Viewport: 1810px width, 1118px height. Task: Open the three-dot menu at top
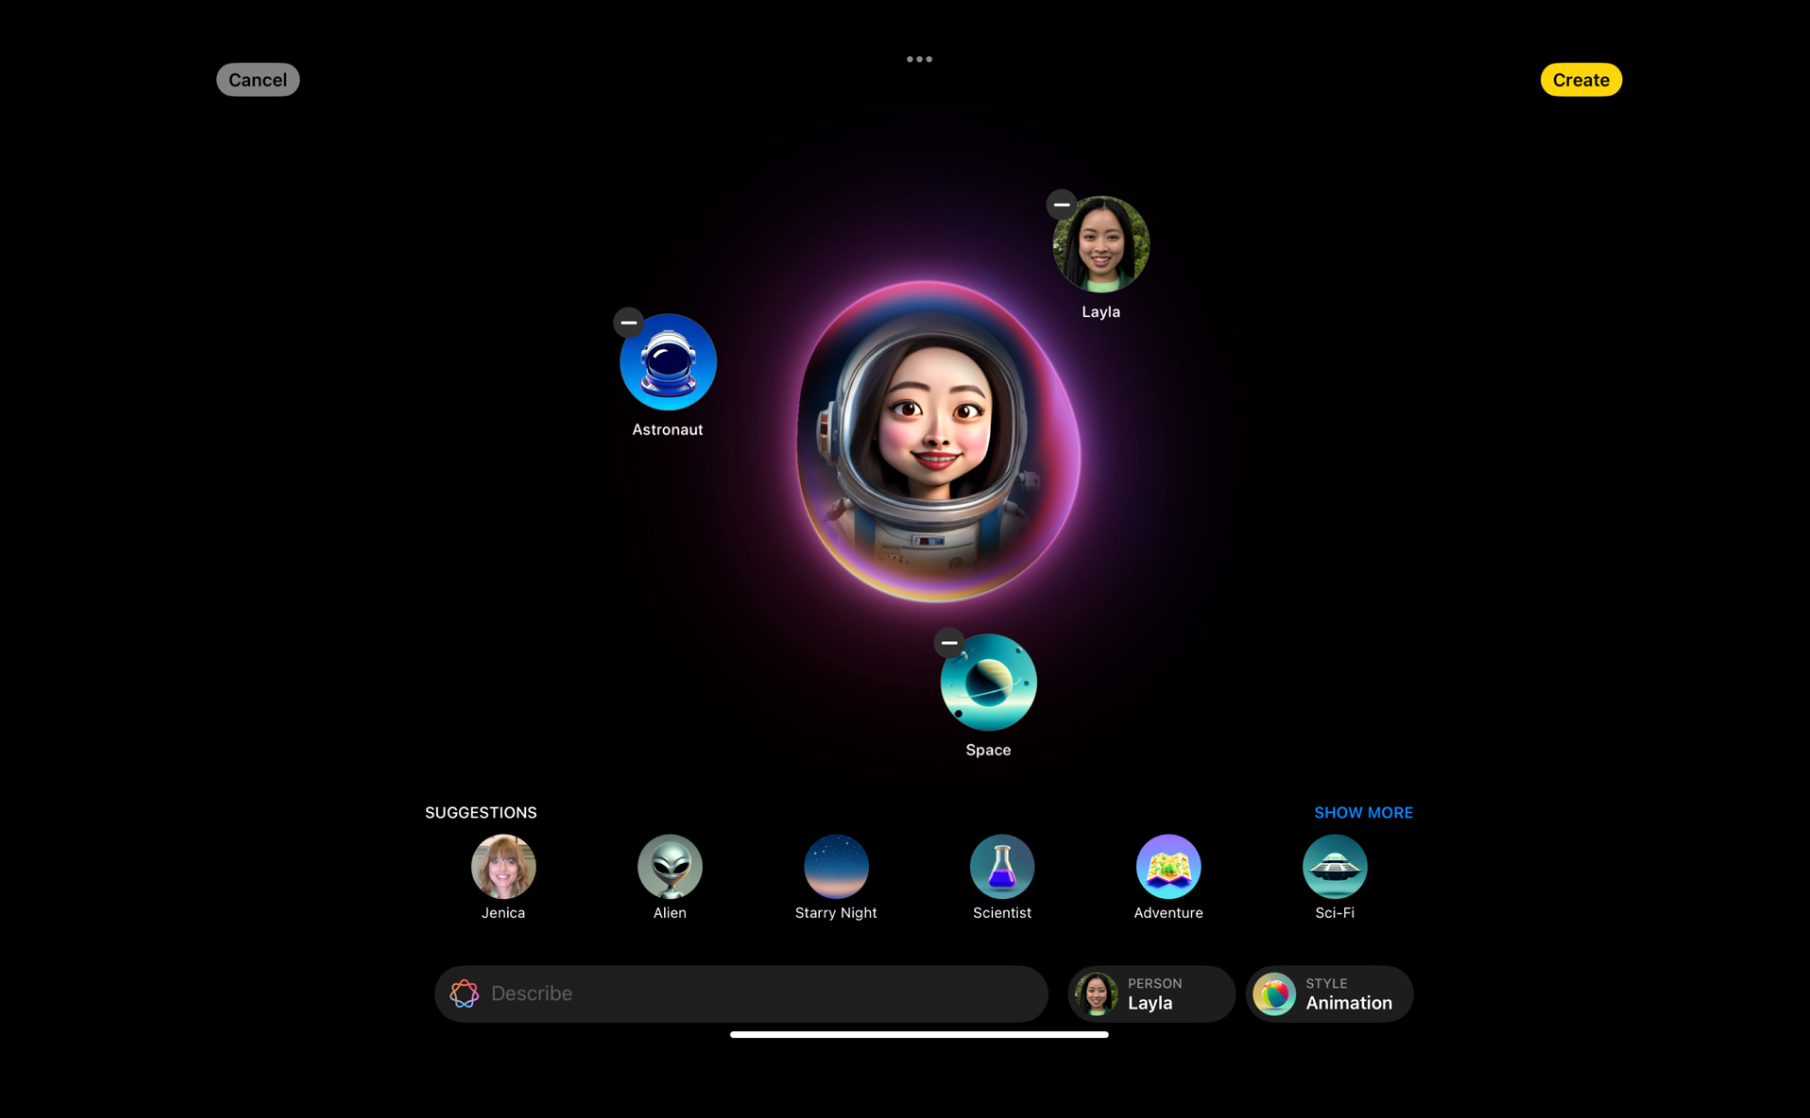919,59
